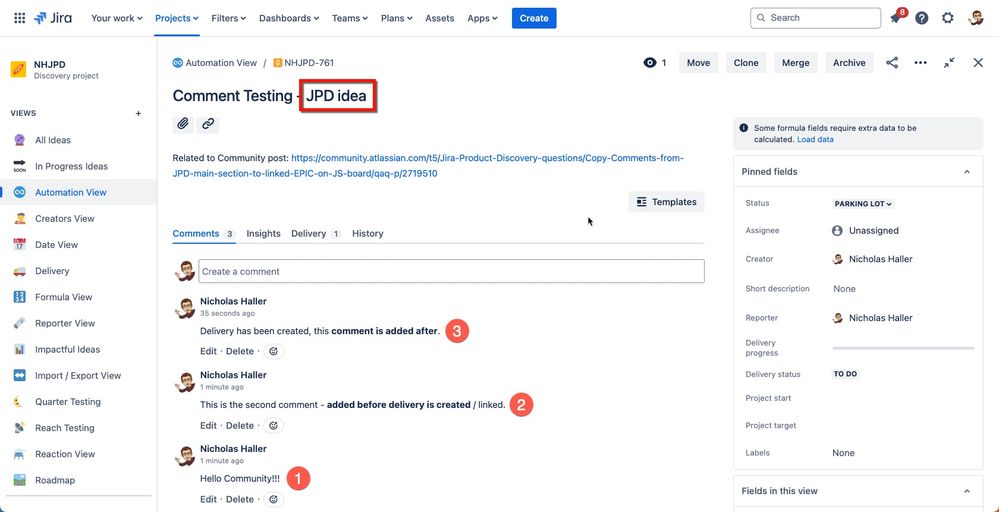The image size is (999, 512).
Task: Expand the Dashboards menu
Action: point(289,18)
